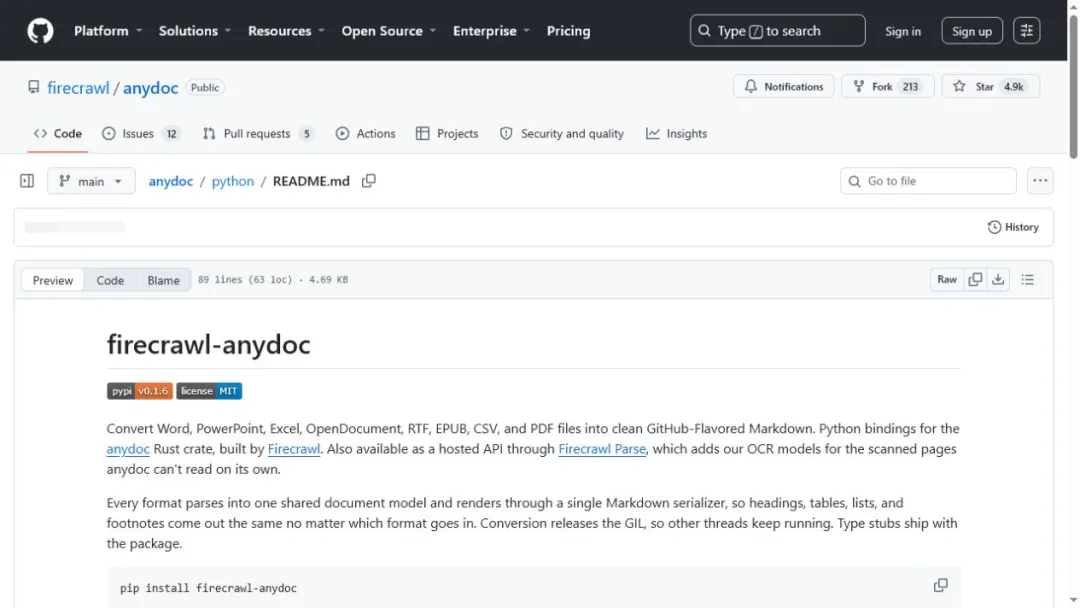
Task: Click the Notifications bell button
Action: point(783,86)
